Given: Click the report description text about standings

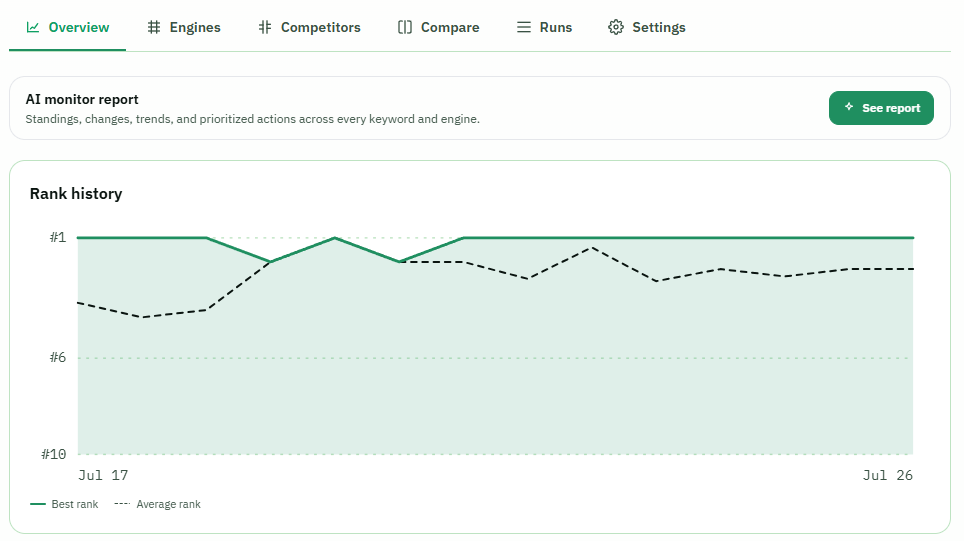Looking at the screenshot, I should coord(253,119).
